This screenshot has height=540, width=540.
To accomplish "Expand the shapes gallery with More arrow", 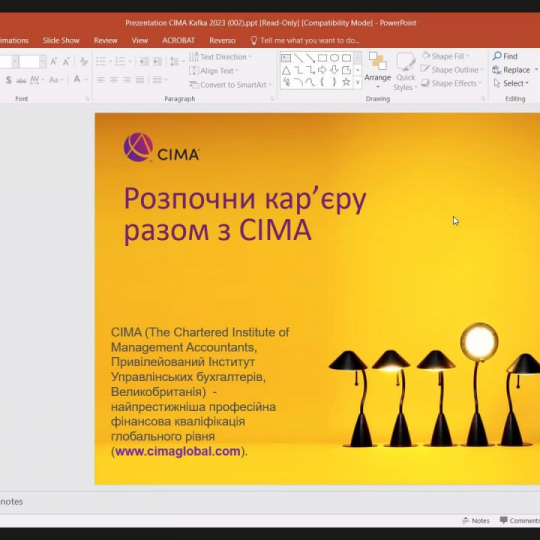I will [357, 83].
